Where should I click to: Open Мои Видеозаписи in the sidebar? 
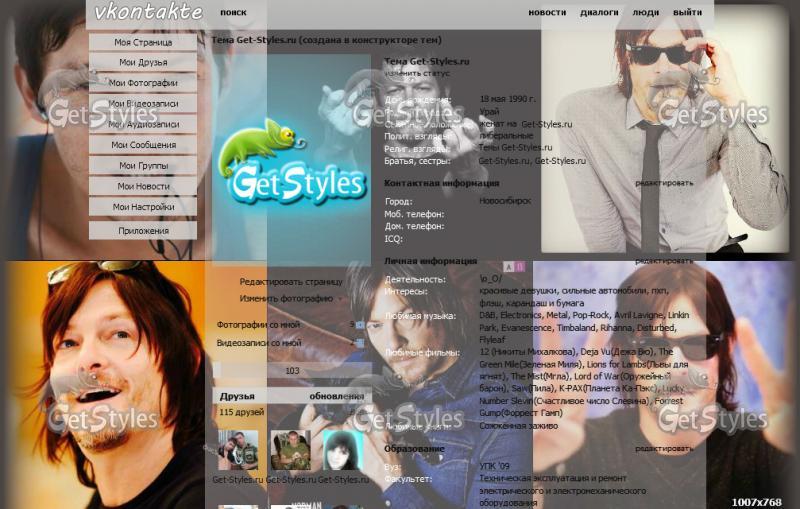coord(143,104)
